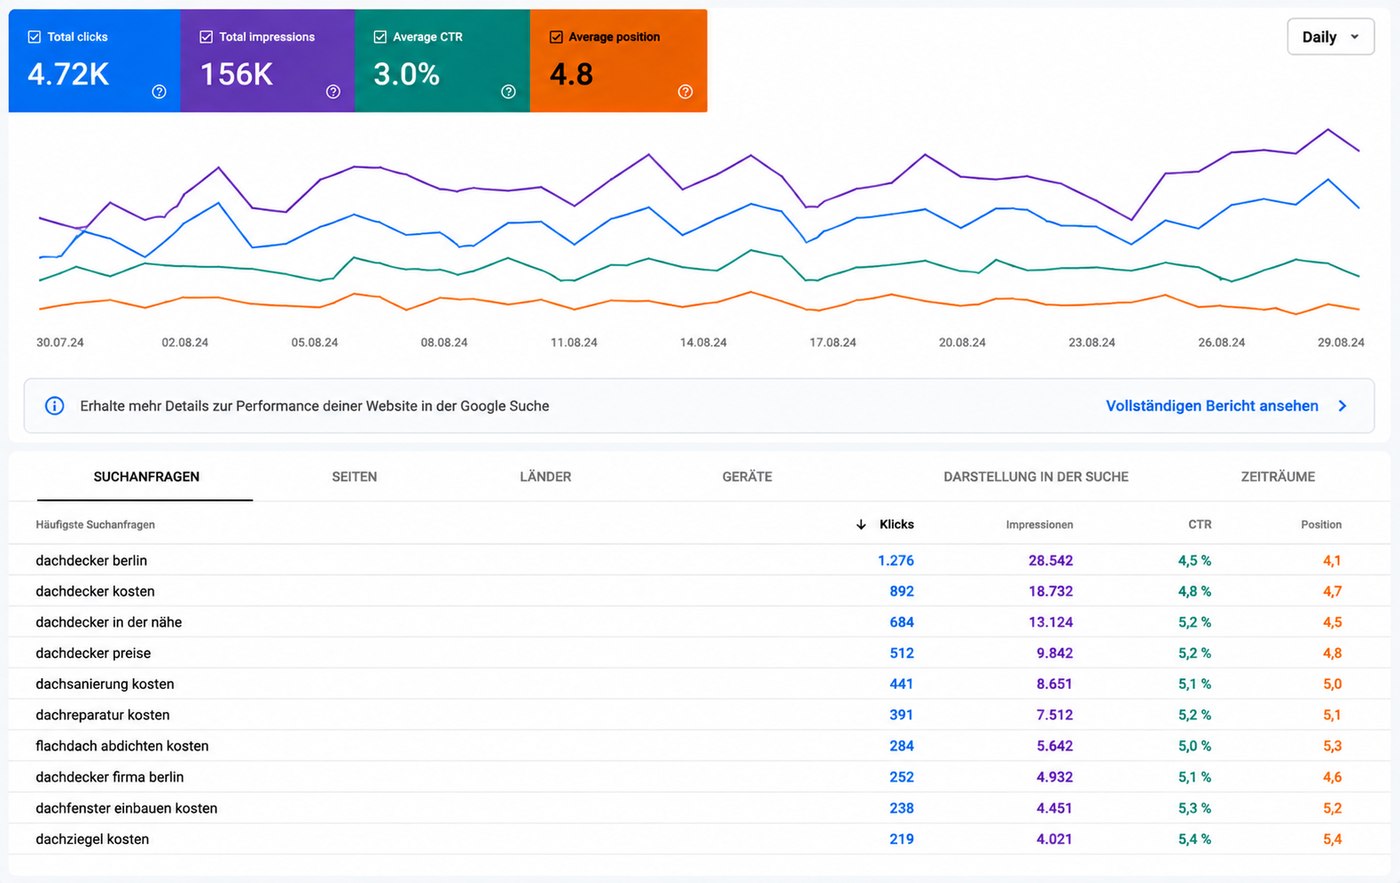Screen dimensions: 1400x883
Task: Click the position value 4,1
Action: click(x=1332, y=561)
